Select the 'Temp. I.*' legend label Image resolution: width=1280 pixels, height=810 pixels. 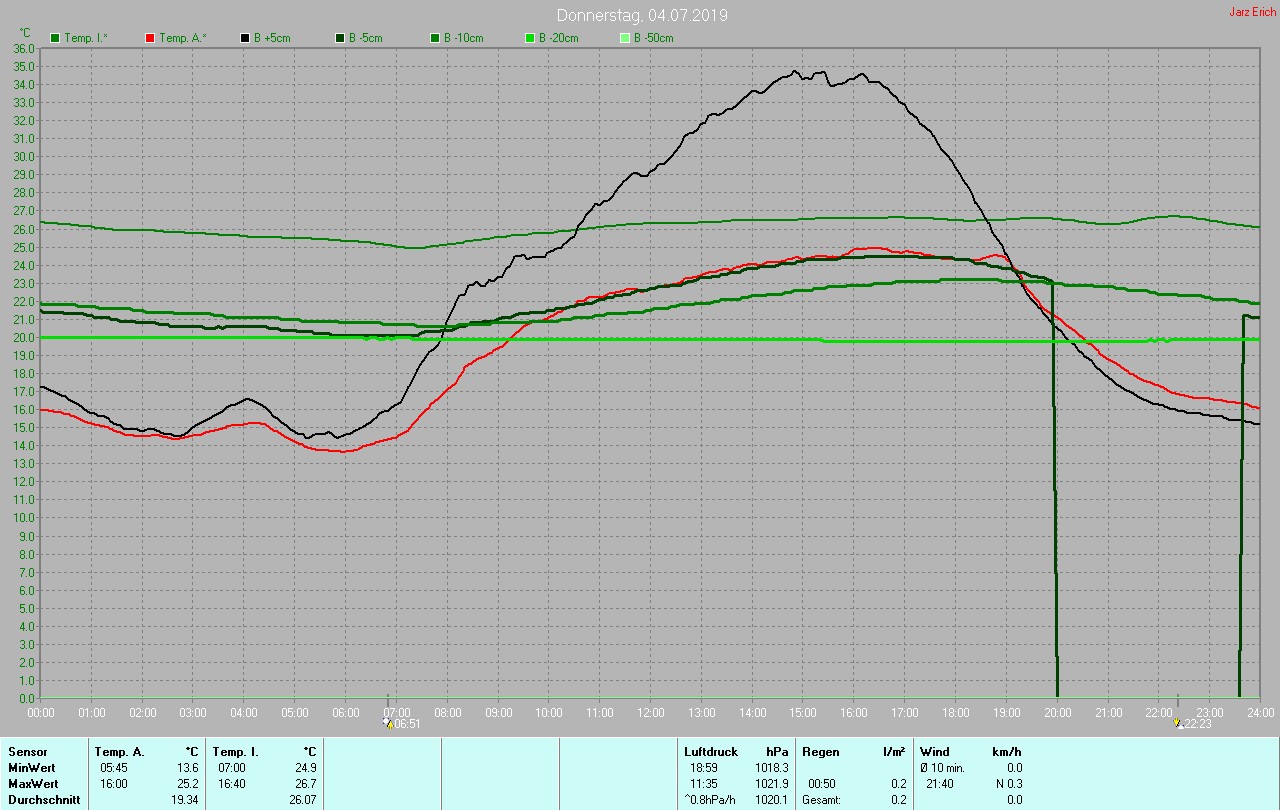click(87, 38)
